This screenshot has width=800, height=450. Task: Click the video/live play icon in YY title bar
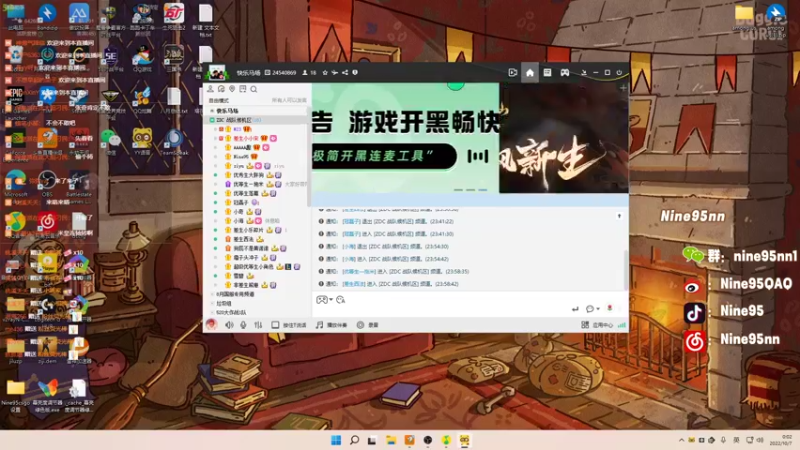tap(513, 73)
